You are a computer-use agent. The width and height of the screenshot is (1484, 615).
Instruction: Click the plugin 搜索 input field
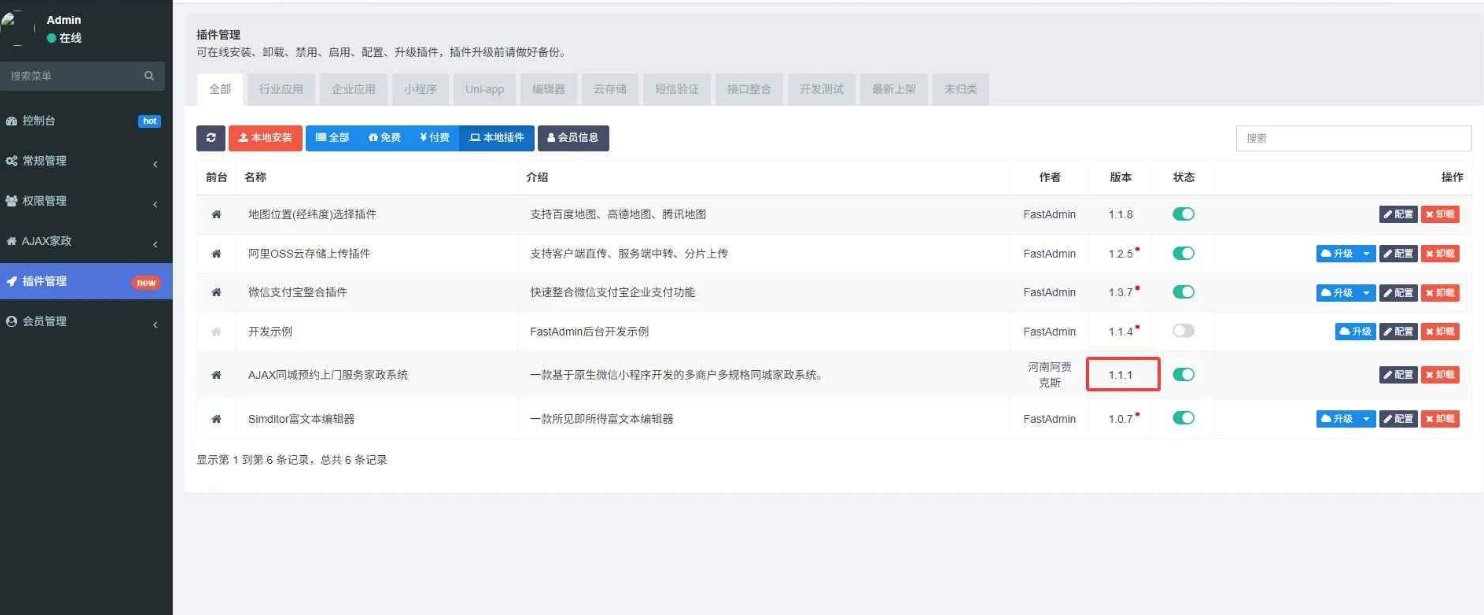(x=1353, y=139)
